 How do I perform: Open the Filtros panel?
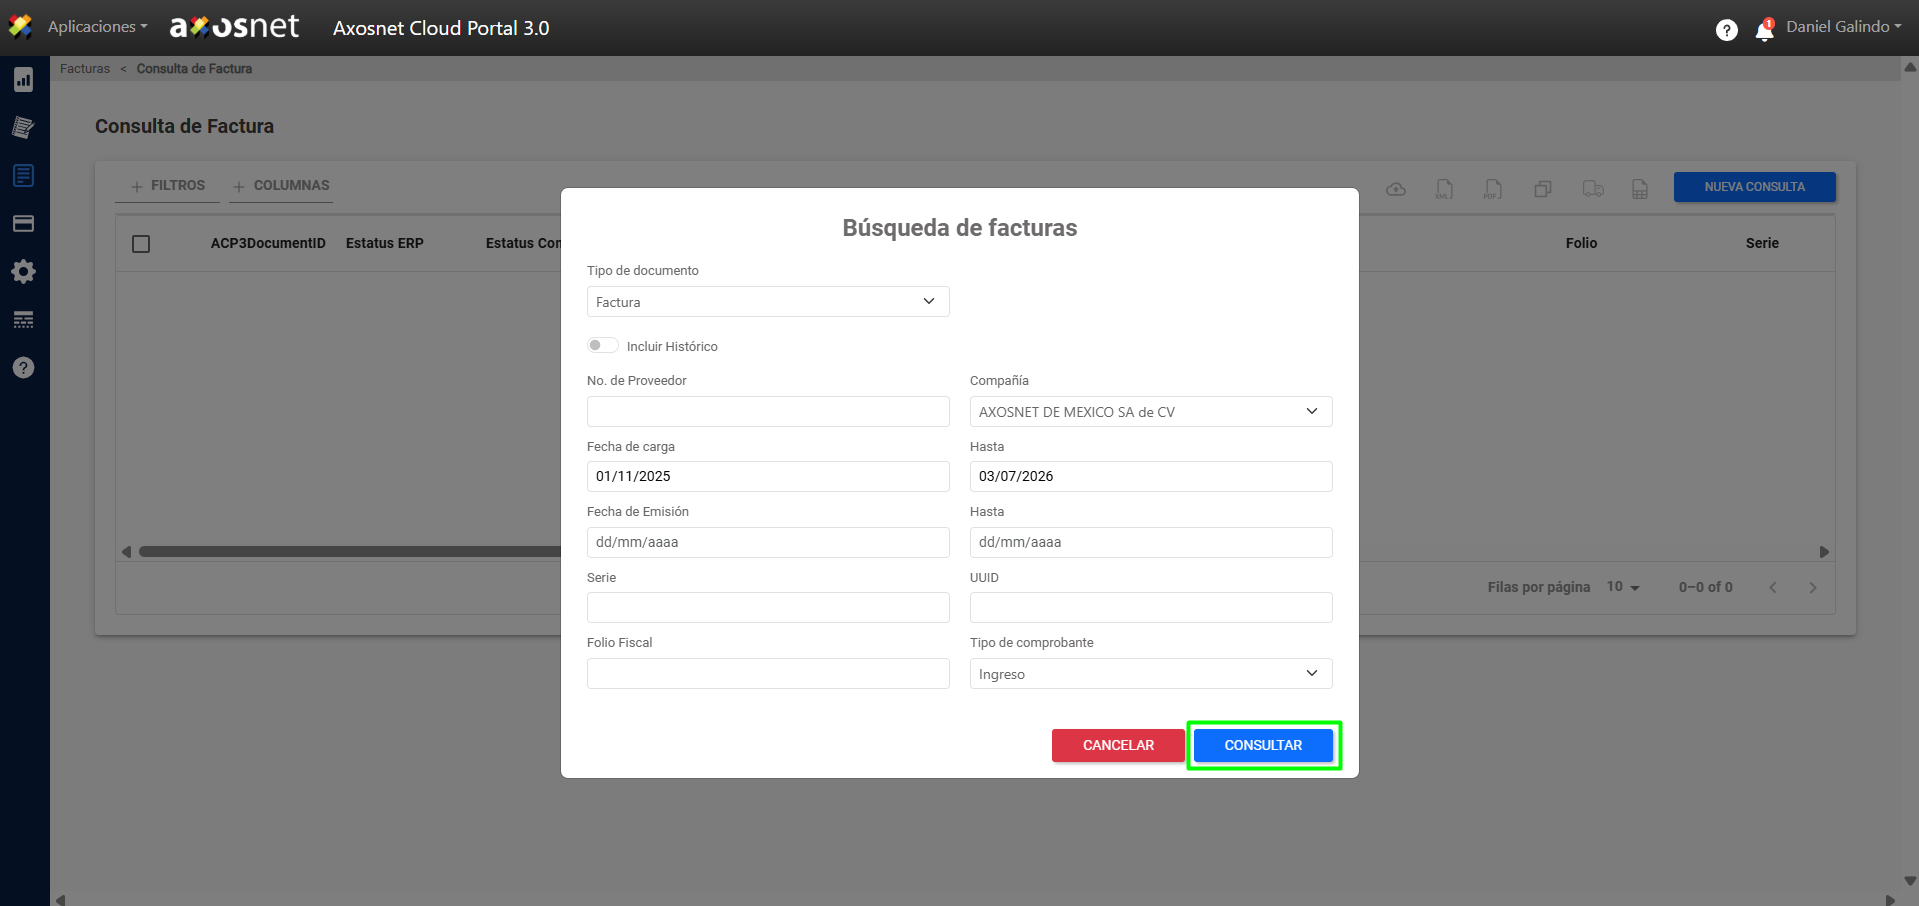click(168, 186)
